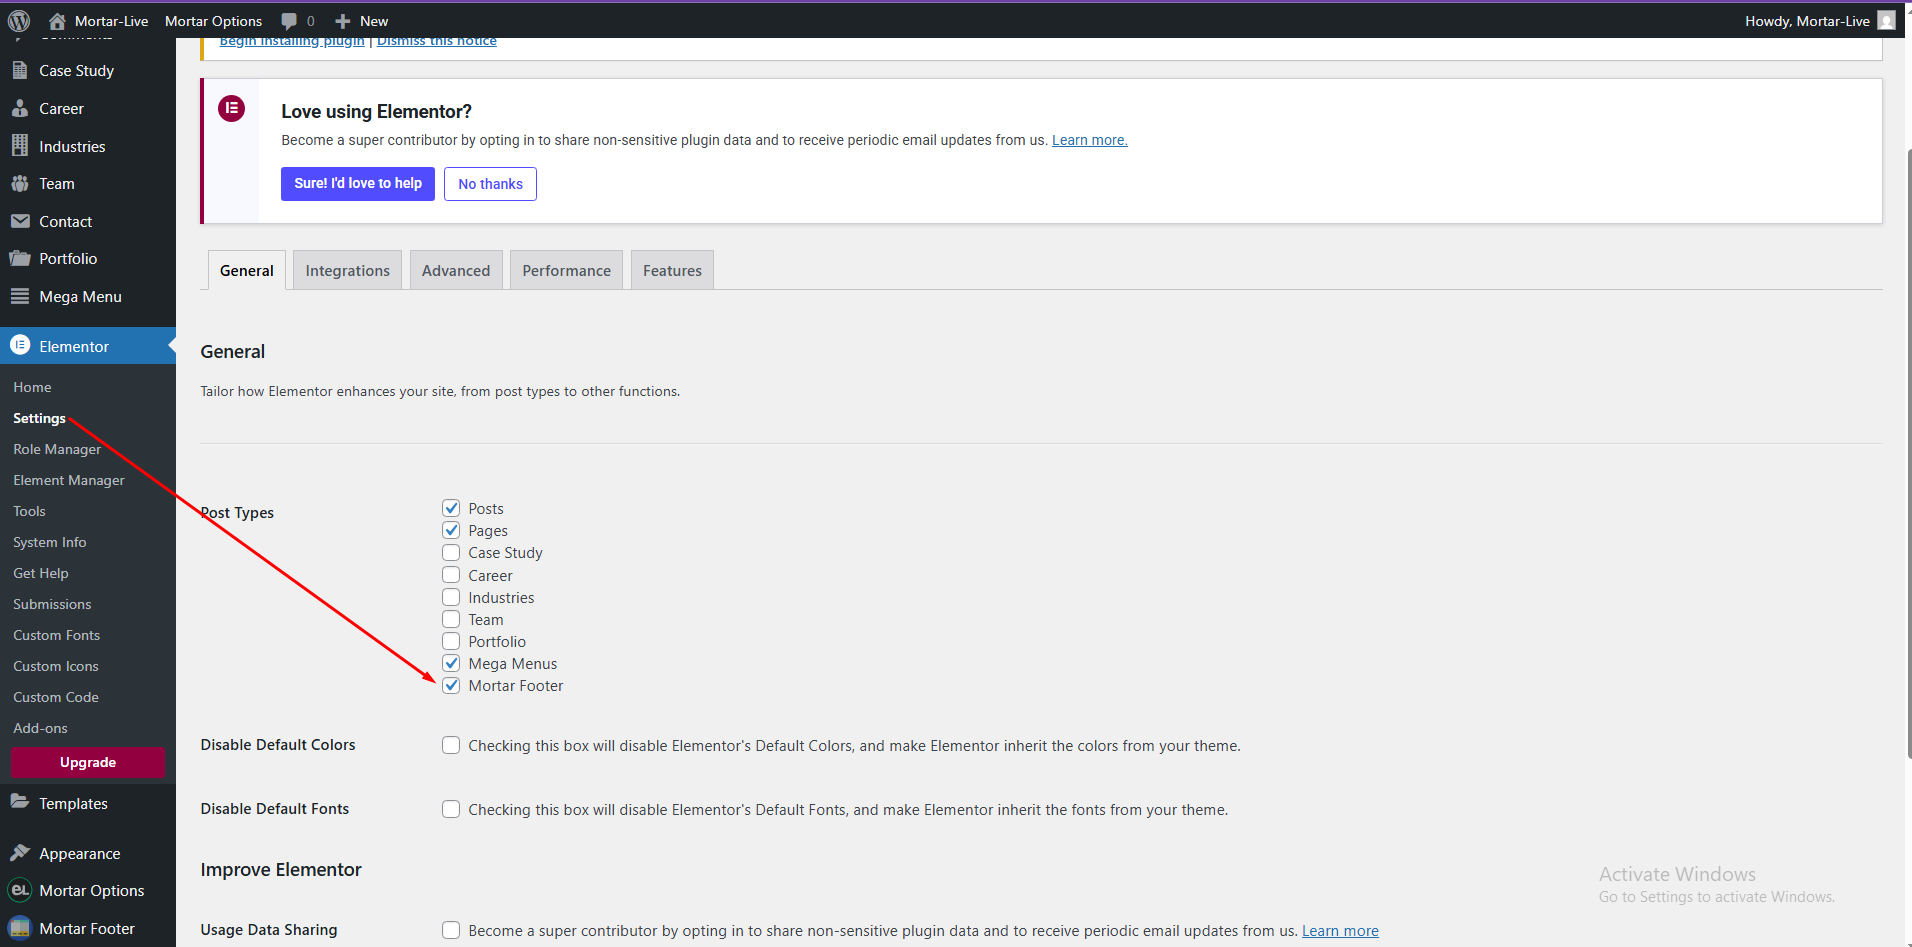Open the New content menu
This screenshot has height=947, width=1912.
tap(361, 21)
